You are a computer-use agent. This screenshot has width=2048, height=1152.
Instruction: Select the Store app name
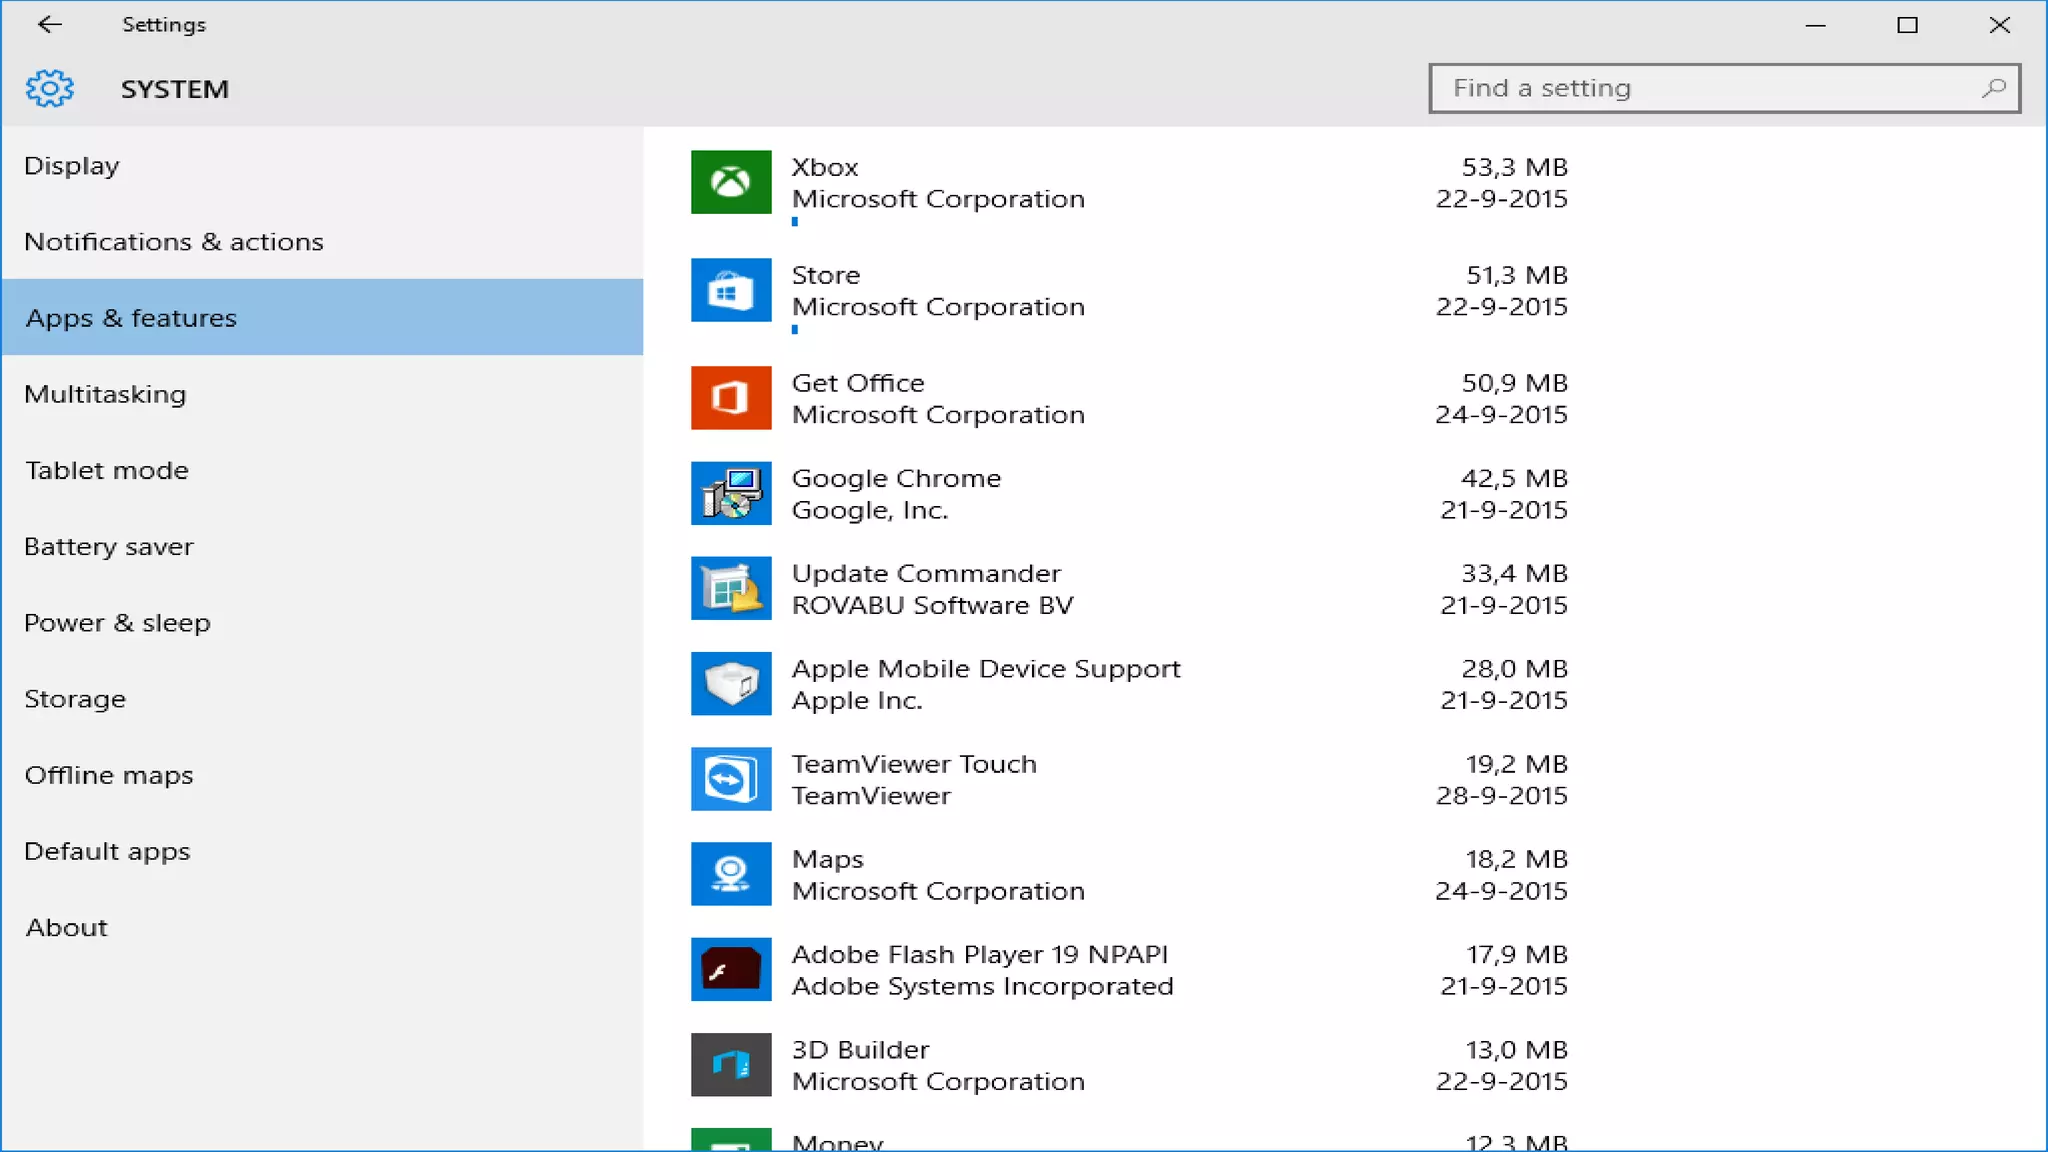pos(826,275)
